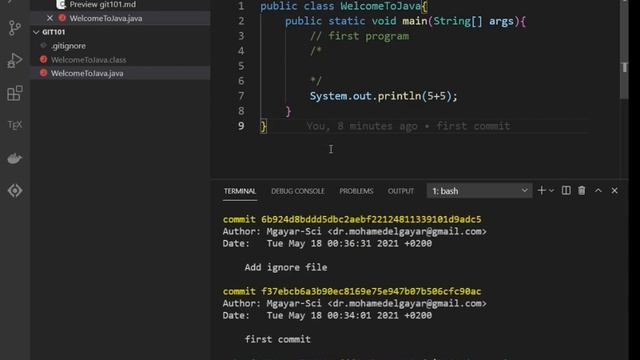640x360 pixels.
Task: Click the Date Tue May 18 00:34:01 line
Action: 327,316
